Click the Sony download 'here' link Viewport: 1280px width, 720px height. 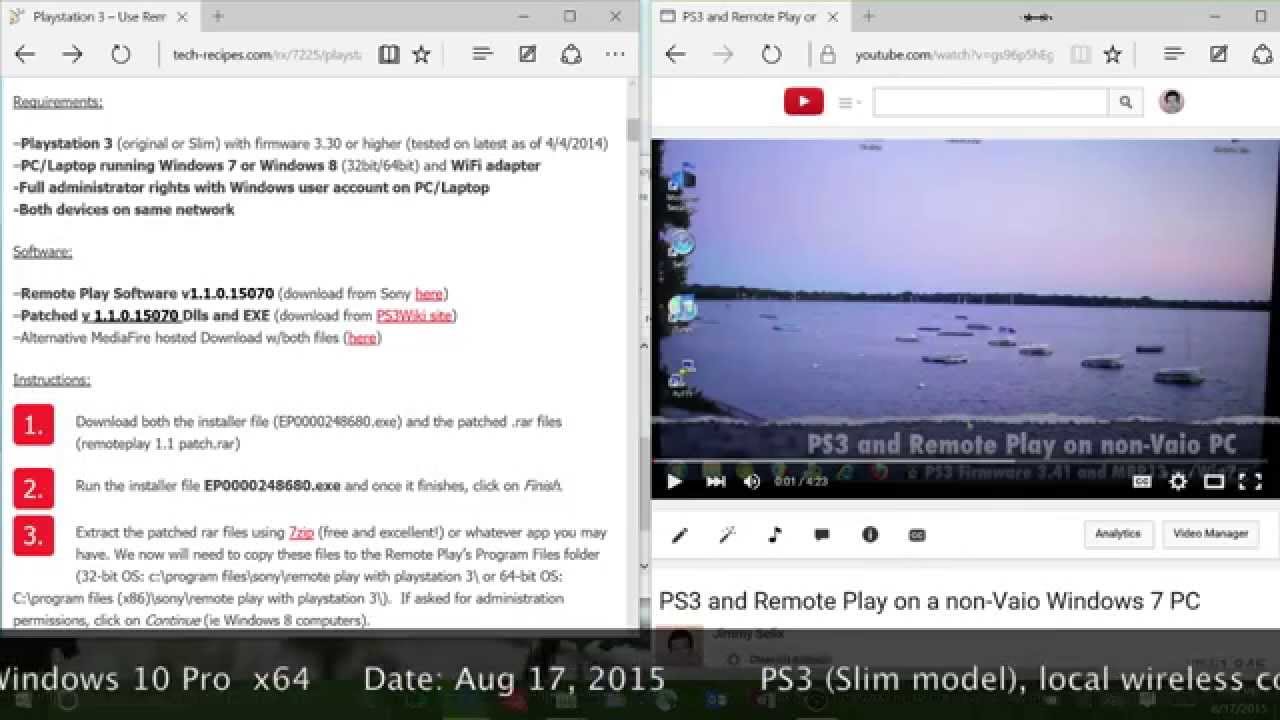coord(429,294)
